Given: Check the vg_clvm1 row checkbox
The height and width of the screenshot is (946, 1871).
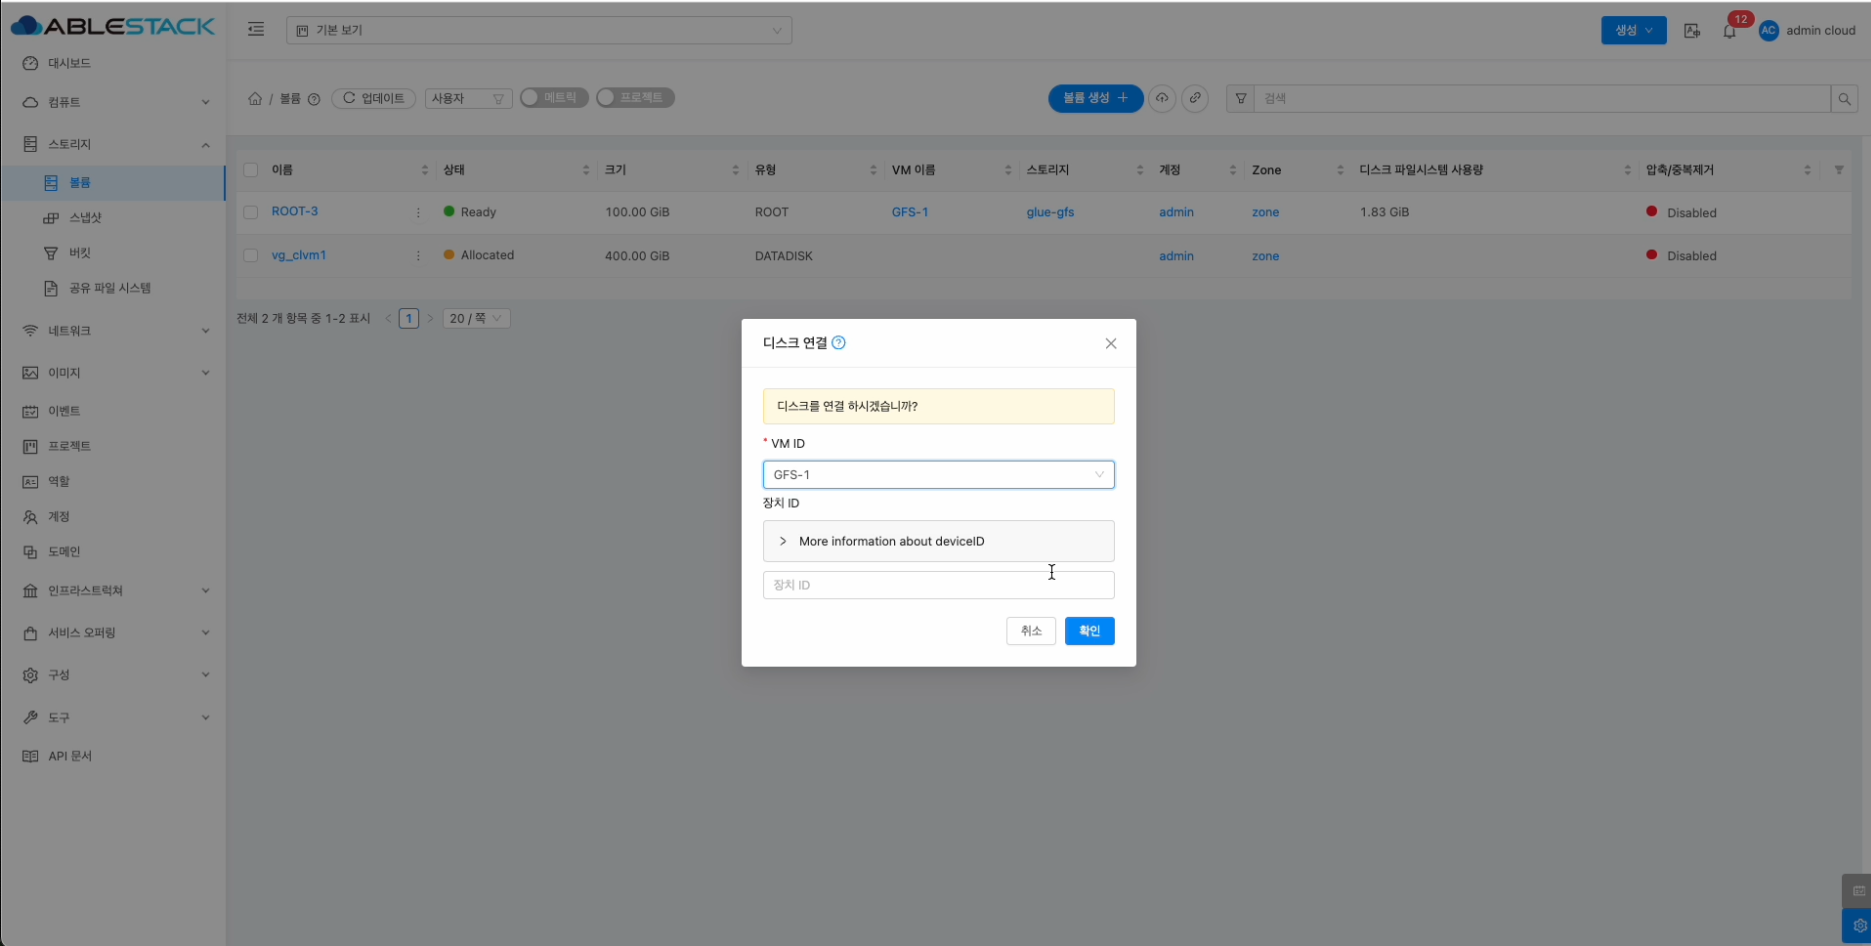Looking at the screenshot, I should [x=251, y=256].
